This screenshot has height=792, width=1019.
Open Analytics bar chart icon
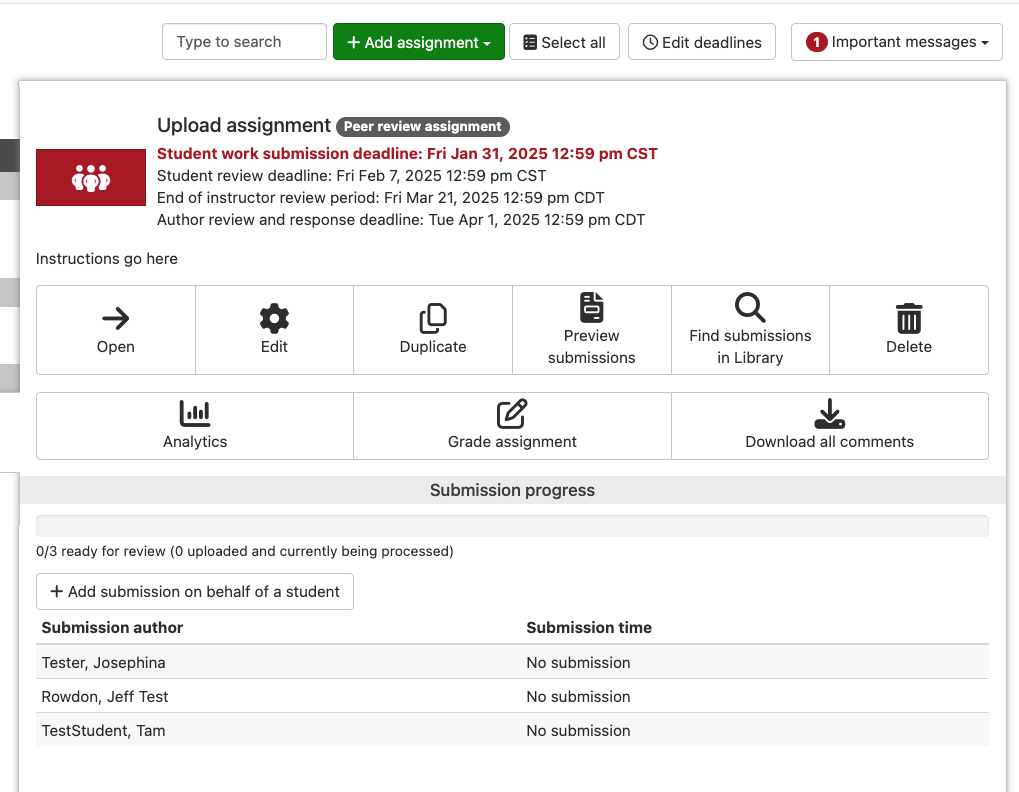(195, 413)
